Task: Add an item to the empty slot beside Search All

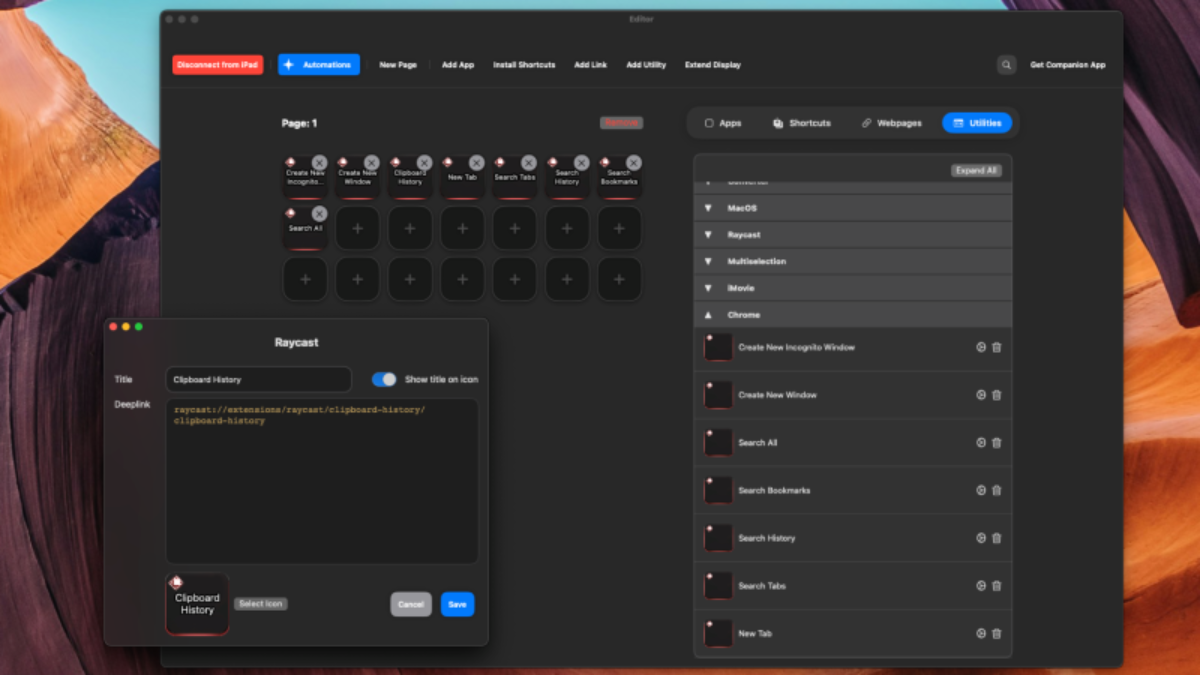Action: 357,229
